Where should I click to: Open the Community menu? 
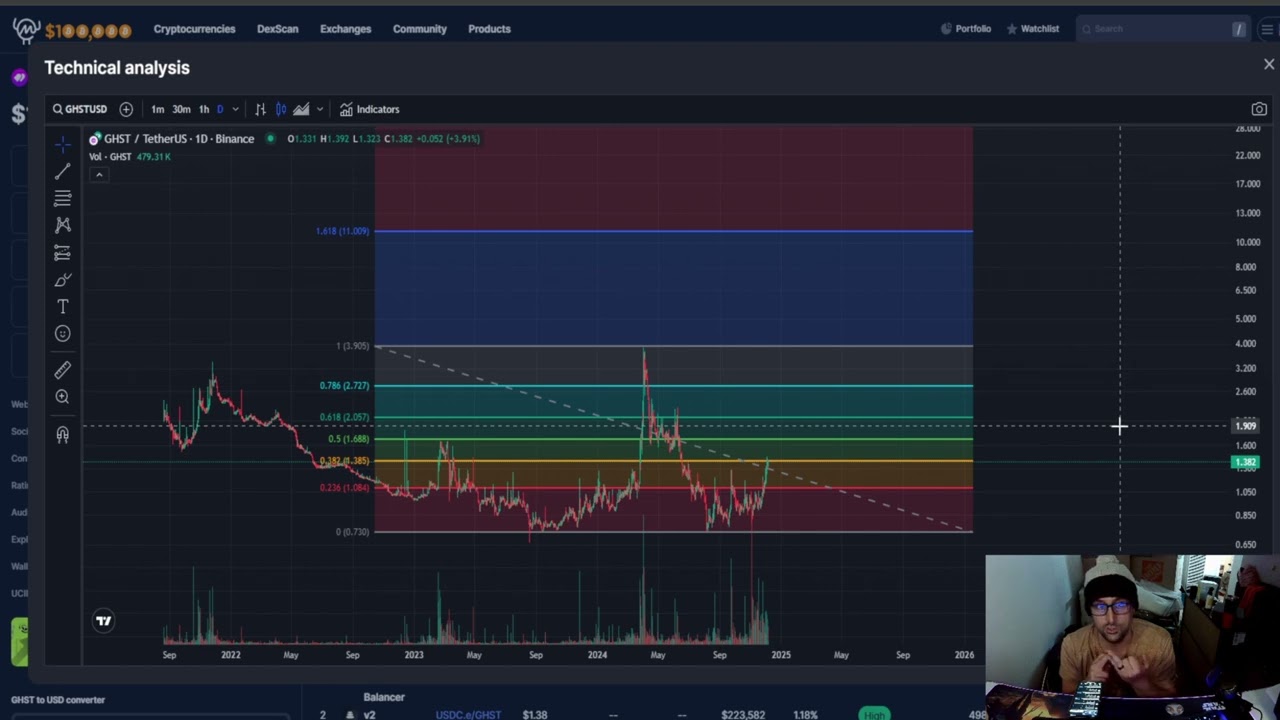[419, 29]
